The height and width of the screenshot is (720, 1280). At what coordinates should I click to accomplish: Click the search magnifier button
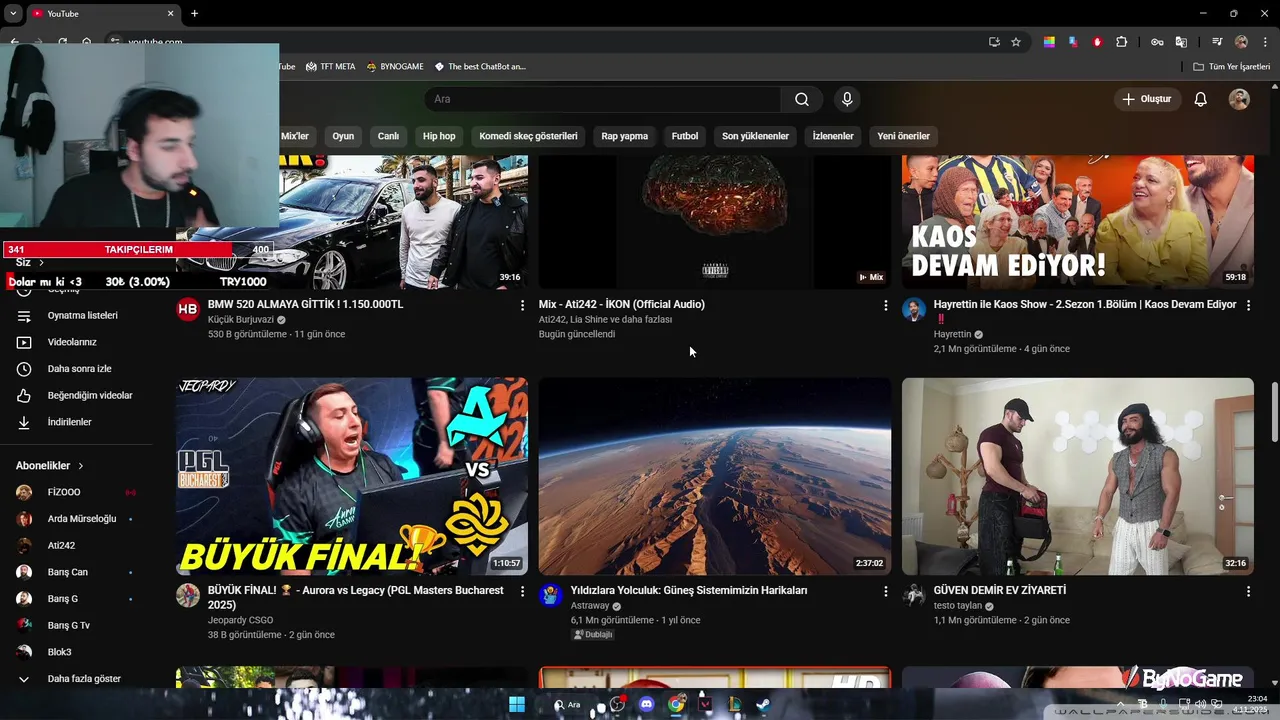click(802, 99)
